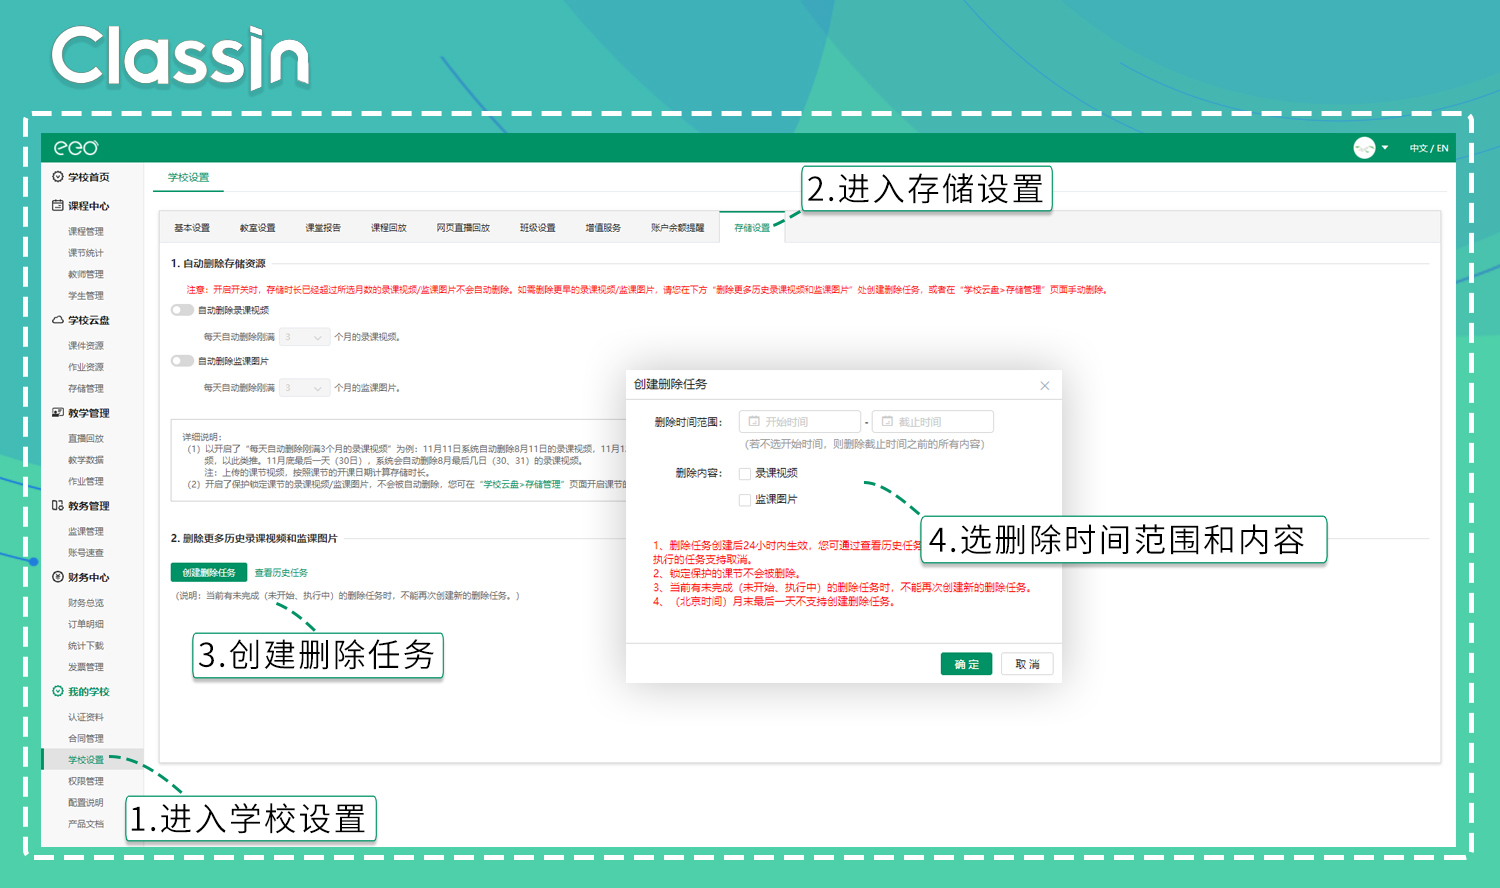Click the 开始时间 date input
This screenshot has width=1500, height=888.
coord(800,422)
